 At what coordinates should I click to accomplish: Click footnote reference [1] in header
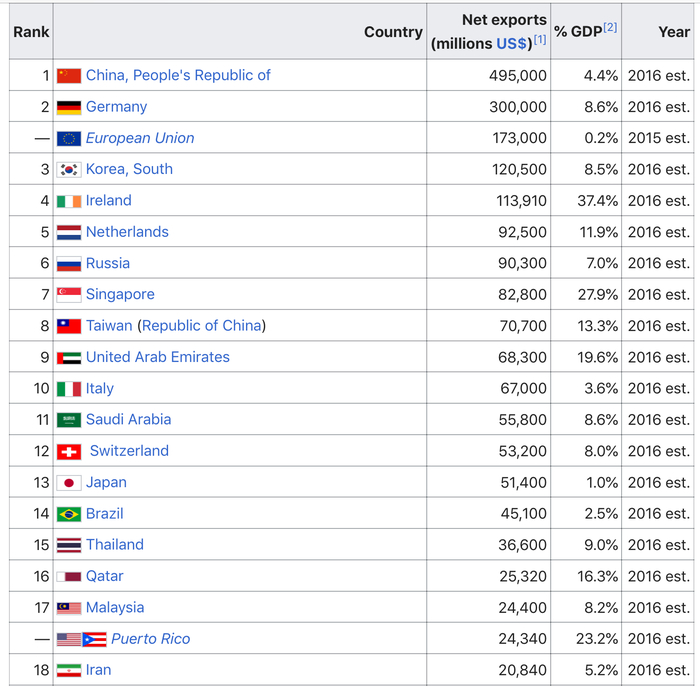click(x=540, y=40)
